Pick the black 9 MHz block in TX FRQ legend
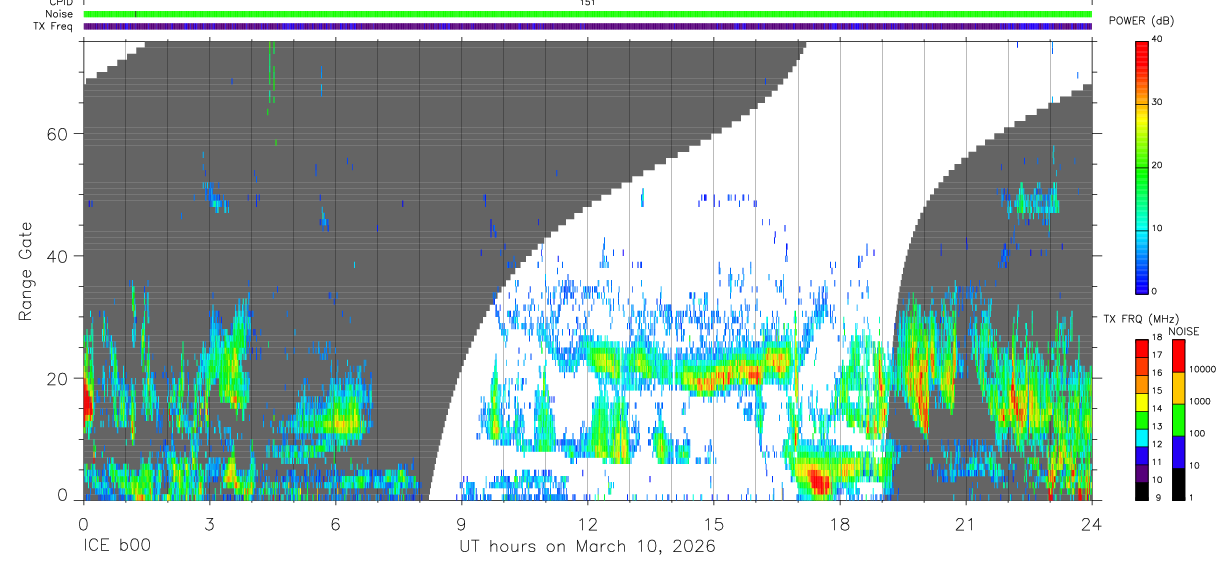Image resolution: width=1228 pixels, height=567 pixels. (1142, 489)
